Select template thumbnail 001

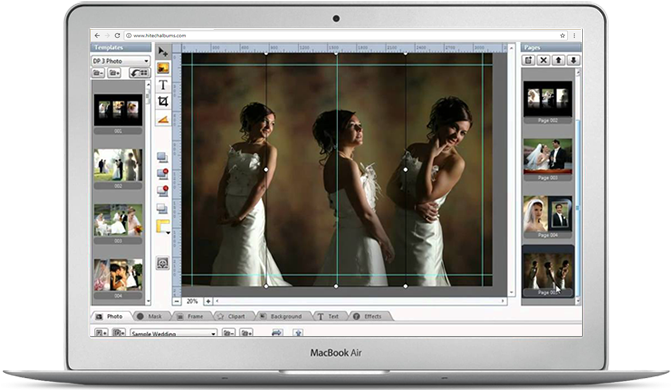(118, 110)
